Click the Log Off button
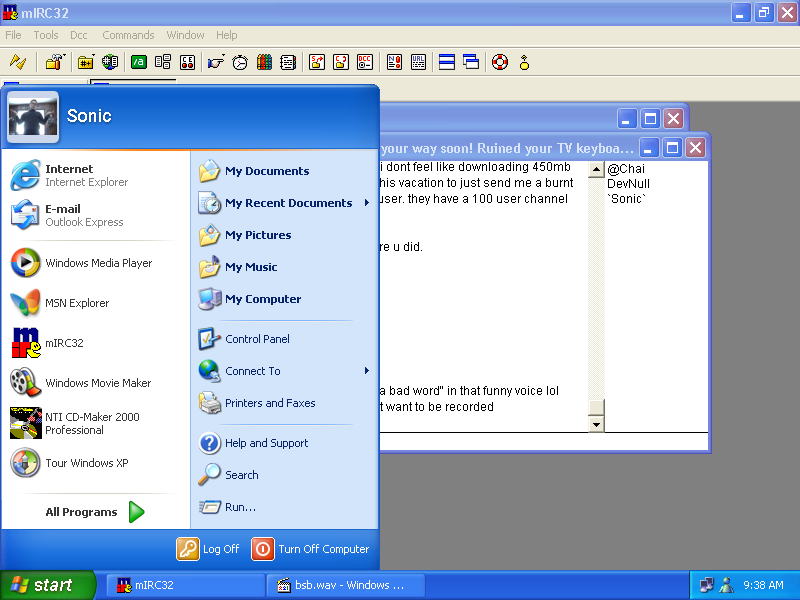This screenshot has height=600, width=800. [x=209, y=549]
